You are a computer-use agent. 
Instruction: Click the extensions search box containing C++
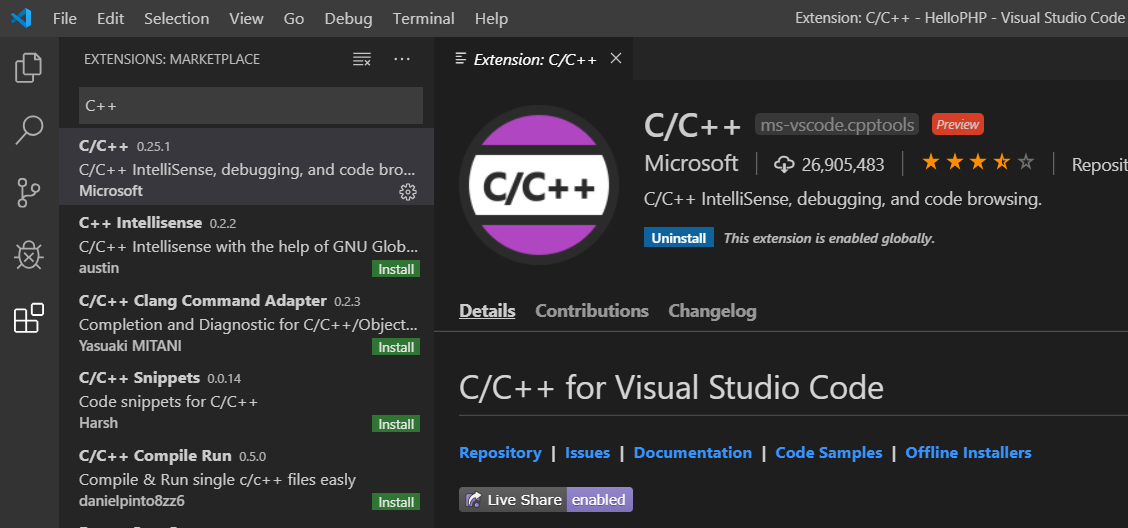point(250,106)
